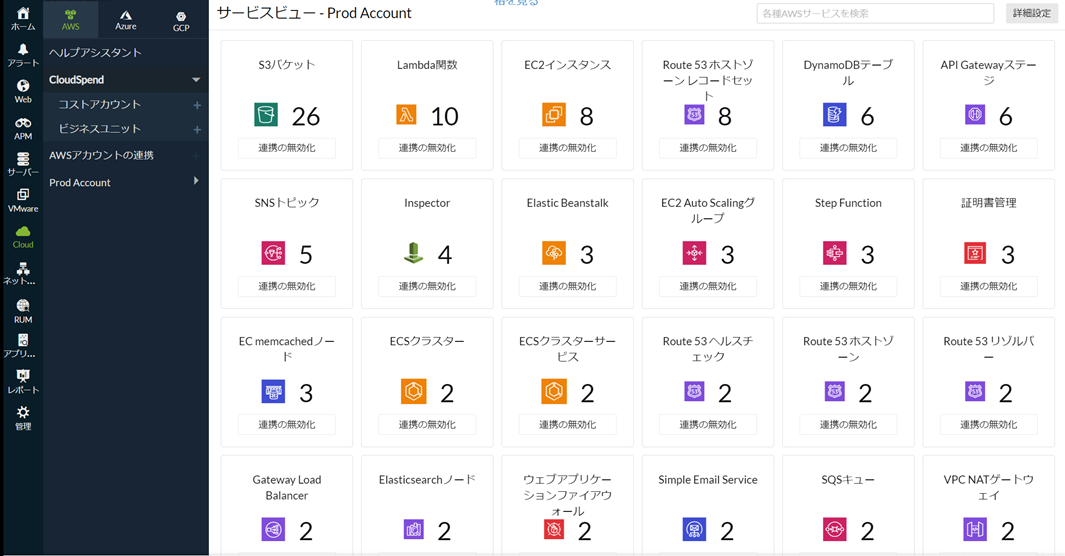1065x556 pixels.
Task: Click the AWS service search field
Action: (x=874, y=14)
